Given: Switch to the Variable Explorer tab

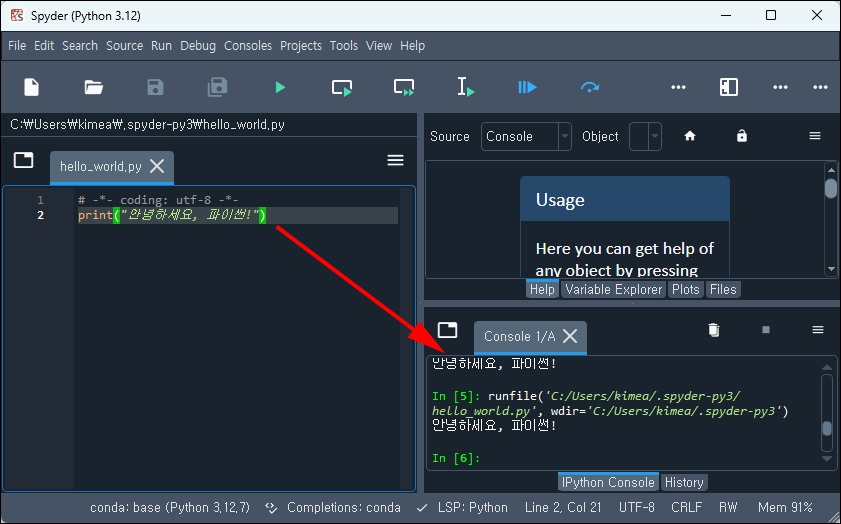Looking at the screenshot, I should pyautogui.click(x=614, y=290).
